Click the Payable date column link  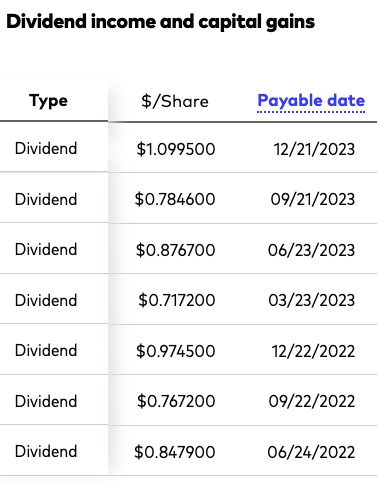[x=311, y=101]
